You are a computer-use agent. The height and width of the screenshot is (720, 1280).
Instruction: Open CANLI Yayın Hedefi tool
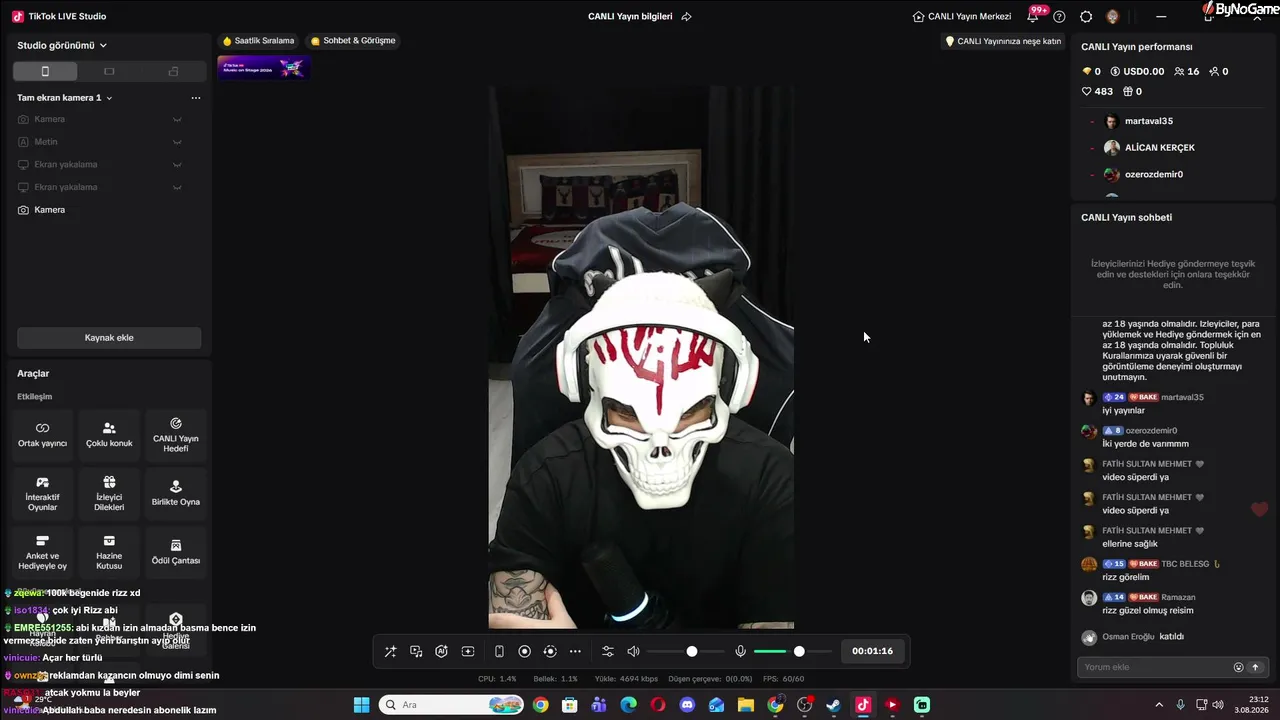[x=176, y=435]
